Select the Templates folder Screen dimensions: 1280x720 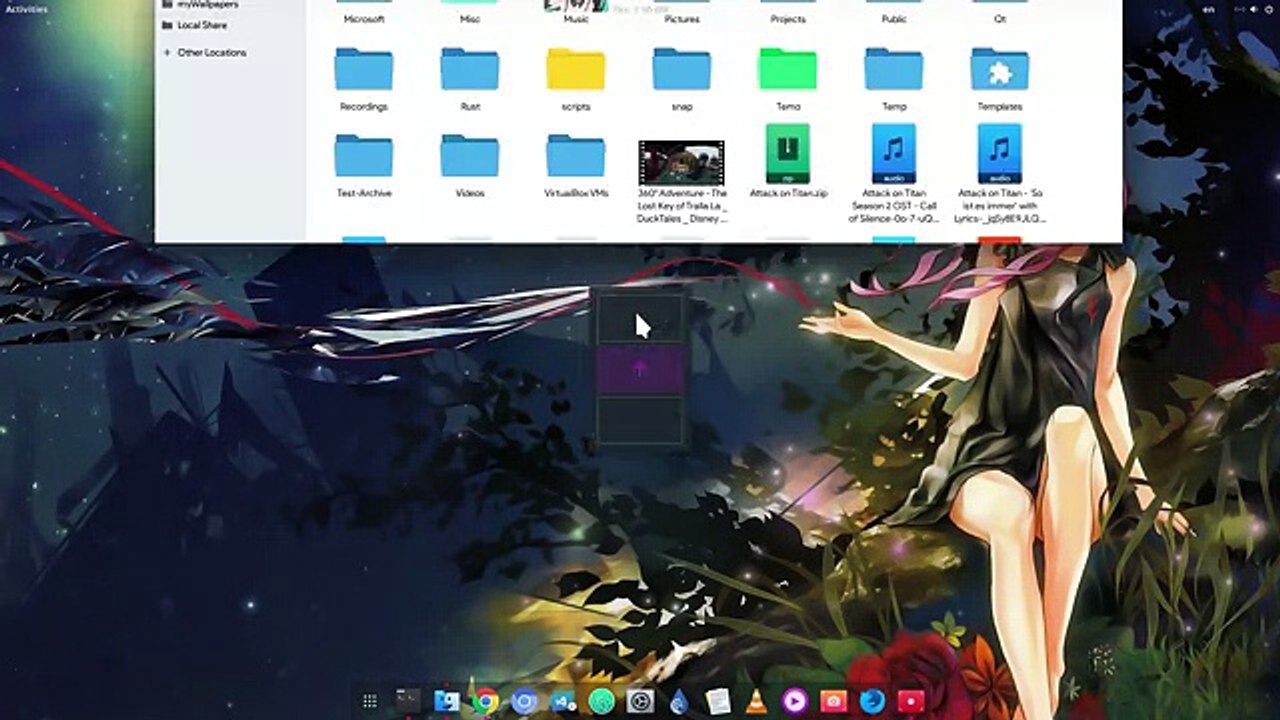[x=1000, y=78]
